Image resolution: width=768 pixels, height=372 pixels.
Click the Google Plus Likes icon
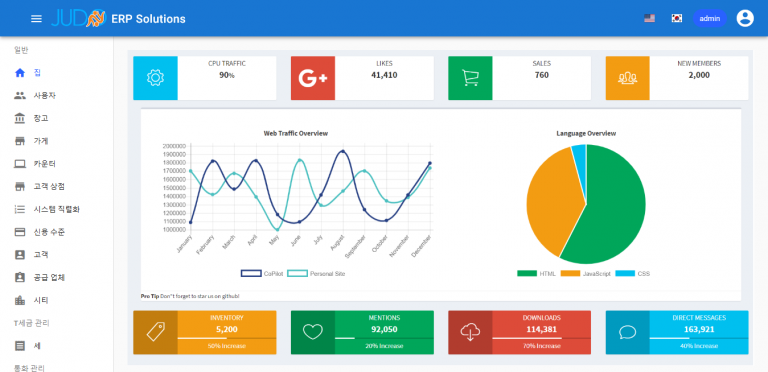[313, 78]
